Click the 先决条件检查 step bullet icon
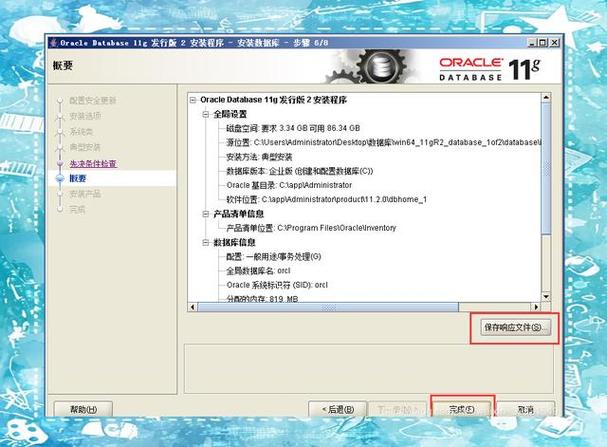The height and width of the screenshot is (447, 607). 60,164
